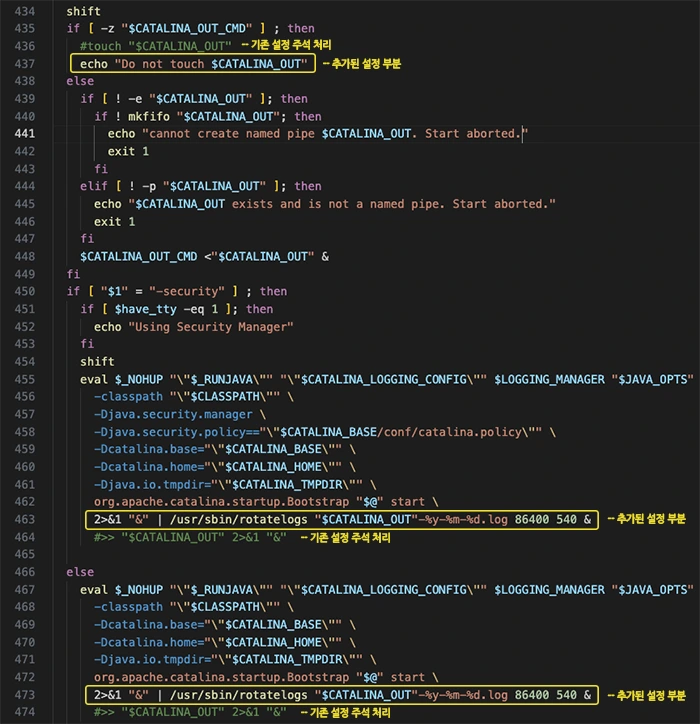Click empty line 465 in the editor
700x724 pixels.
(x=376, y=555)
